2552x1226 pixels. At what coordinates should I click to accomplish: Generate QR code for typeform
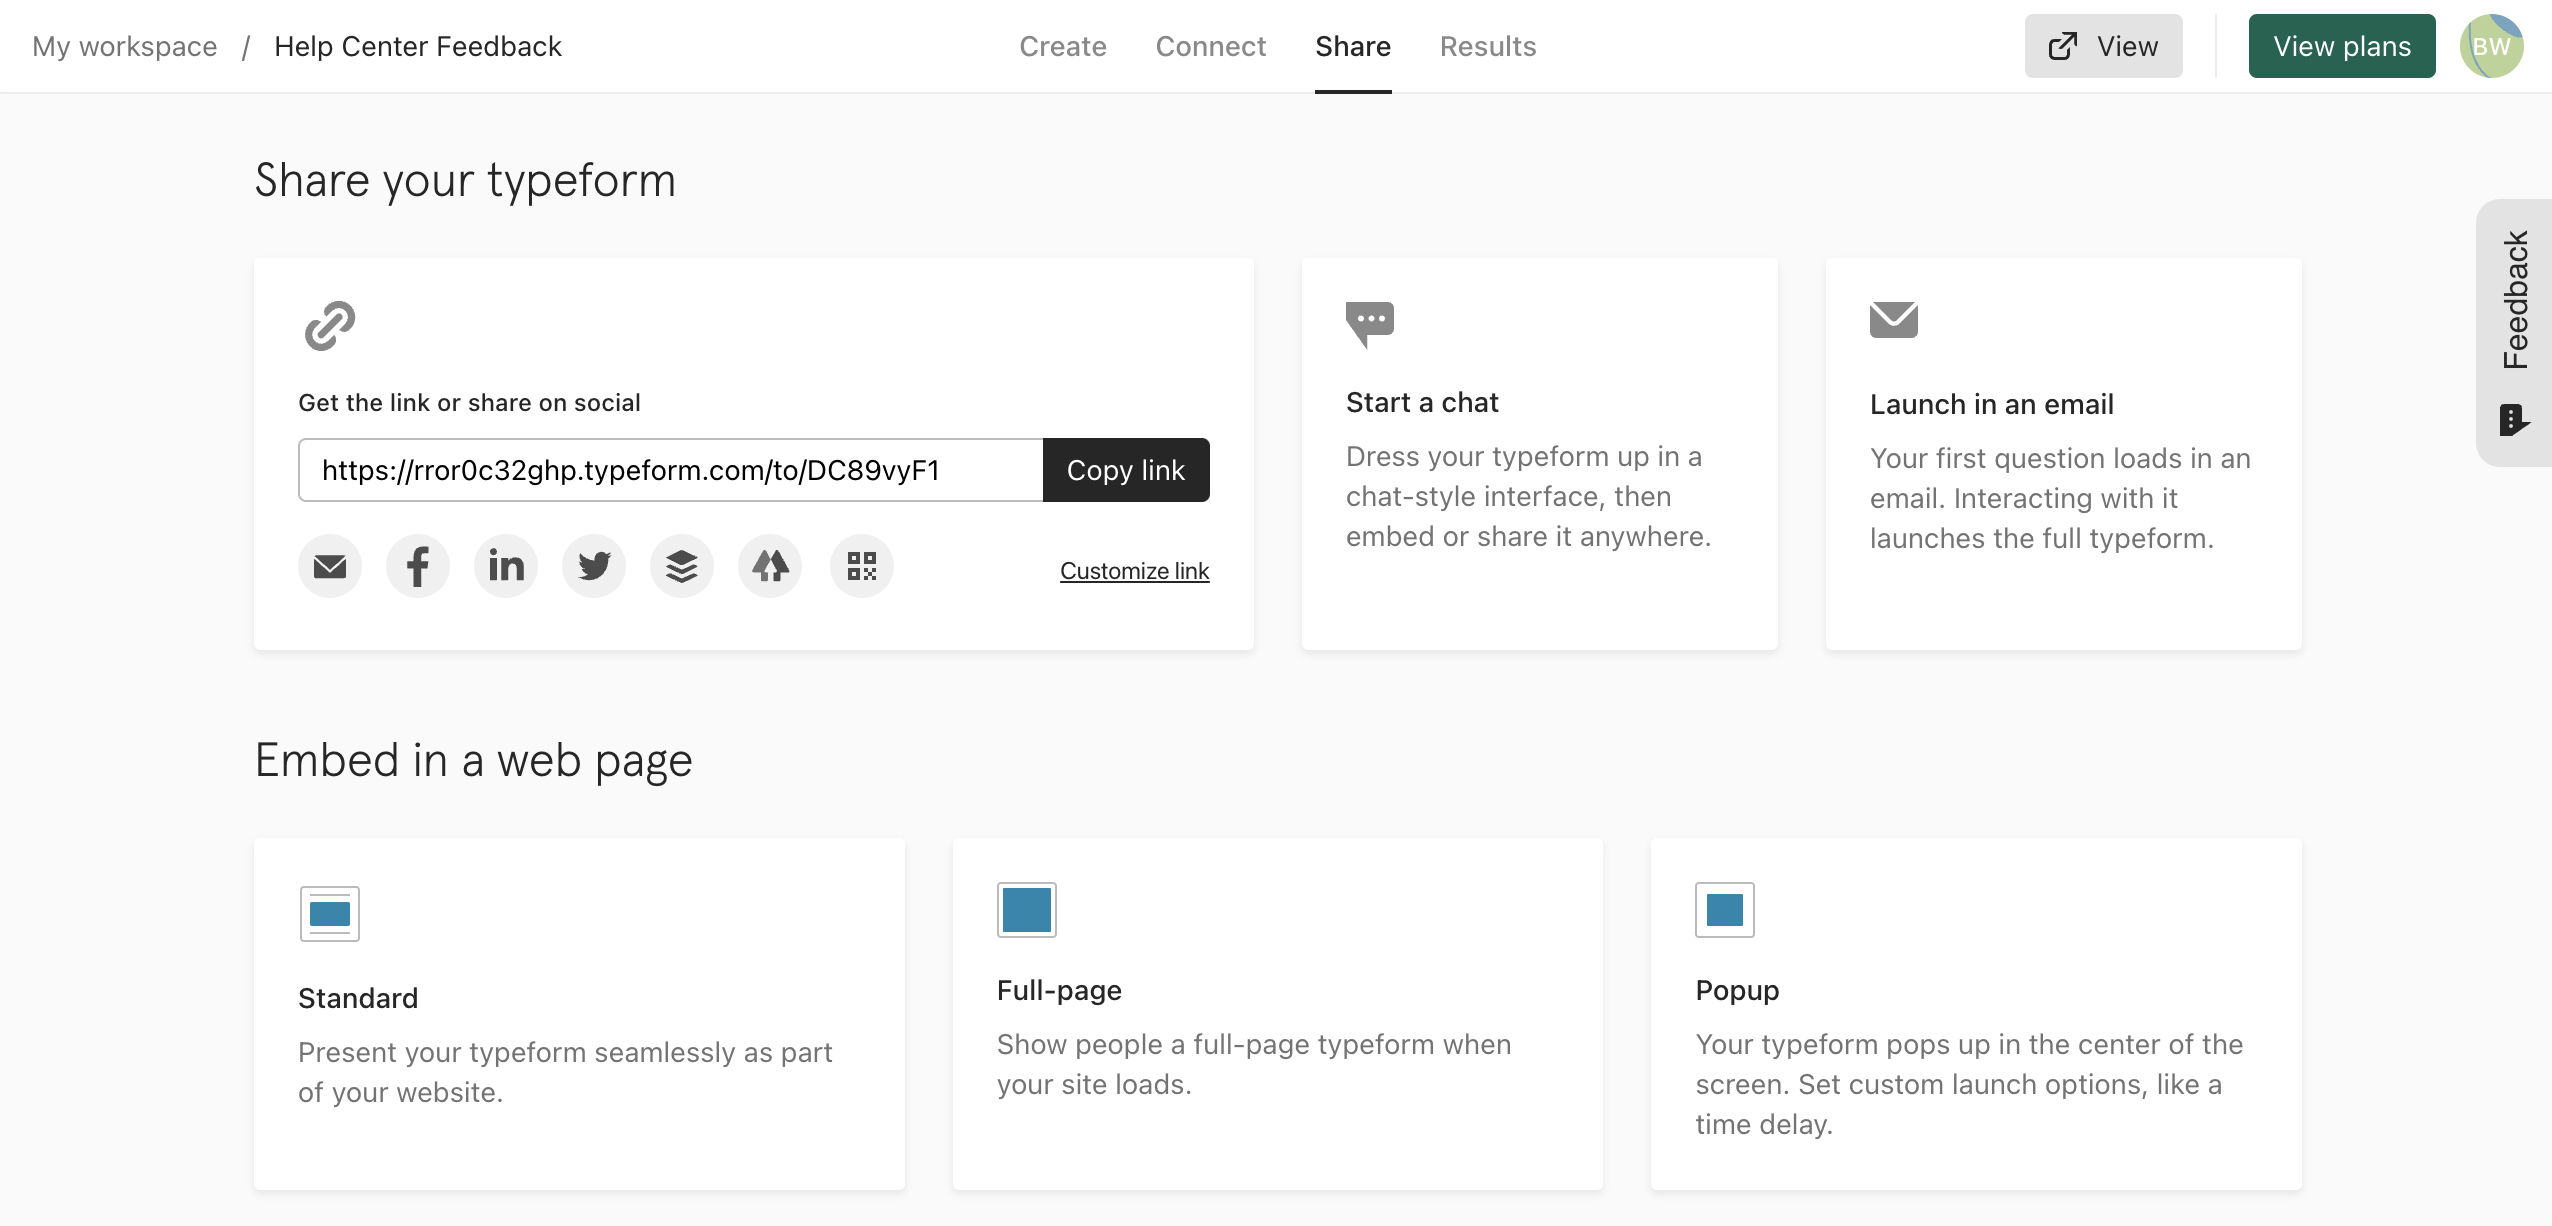(x=862, y=566)
